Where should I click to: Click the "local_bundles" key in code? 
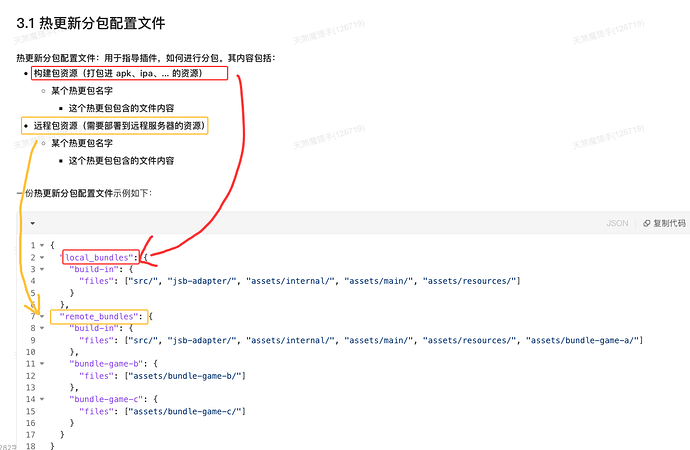pos(97,257)
